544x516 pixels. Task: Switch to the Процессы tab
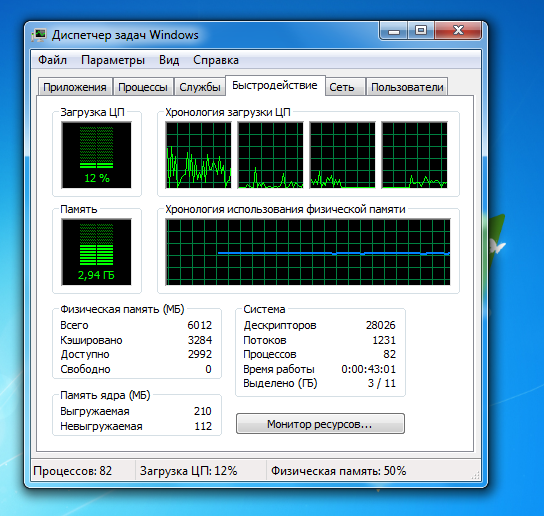[143, 87]
